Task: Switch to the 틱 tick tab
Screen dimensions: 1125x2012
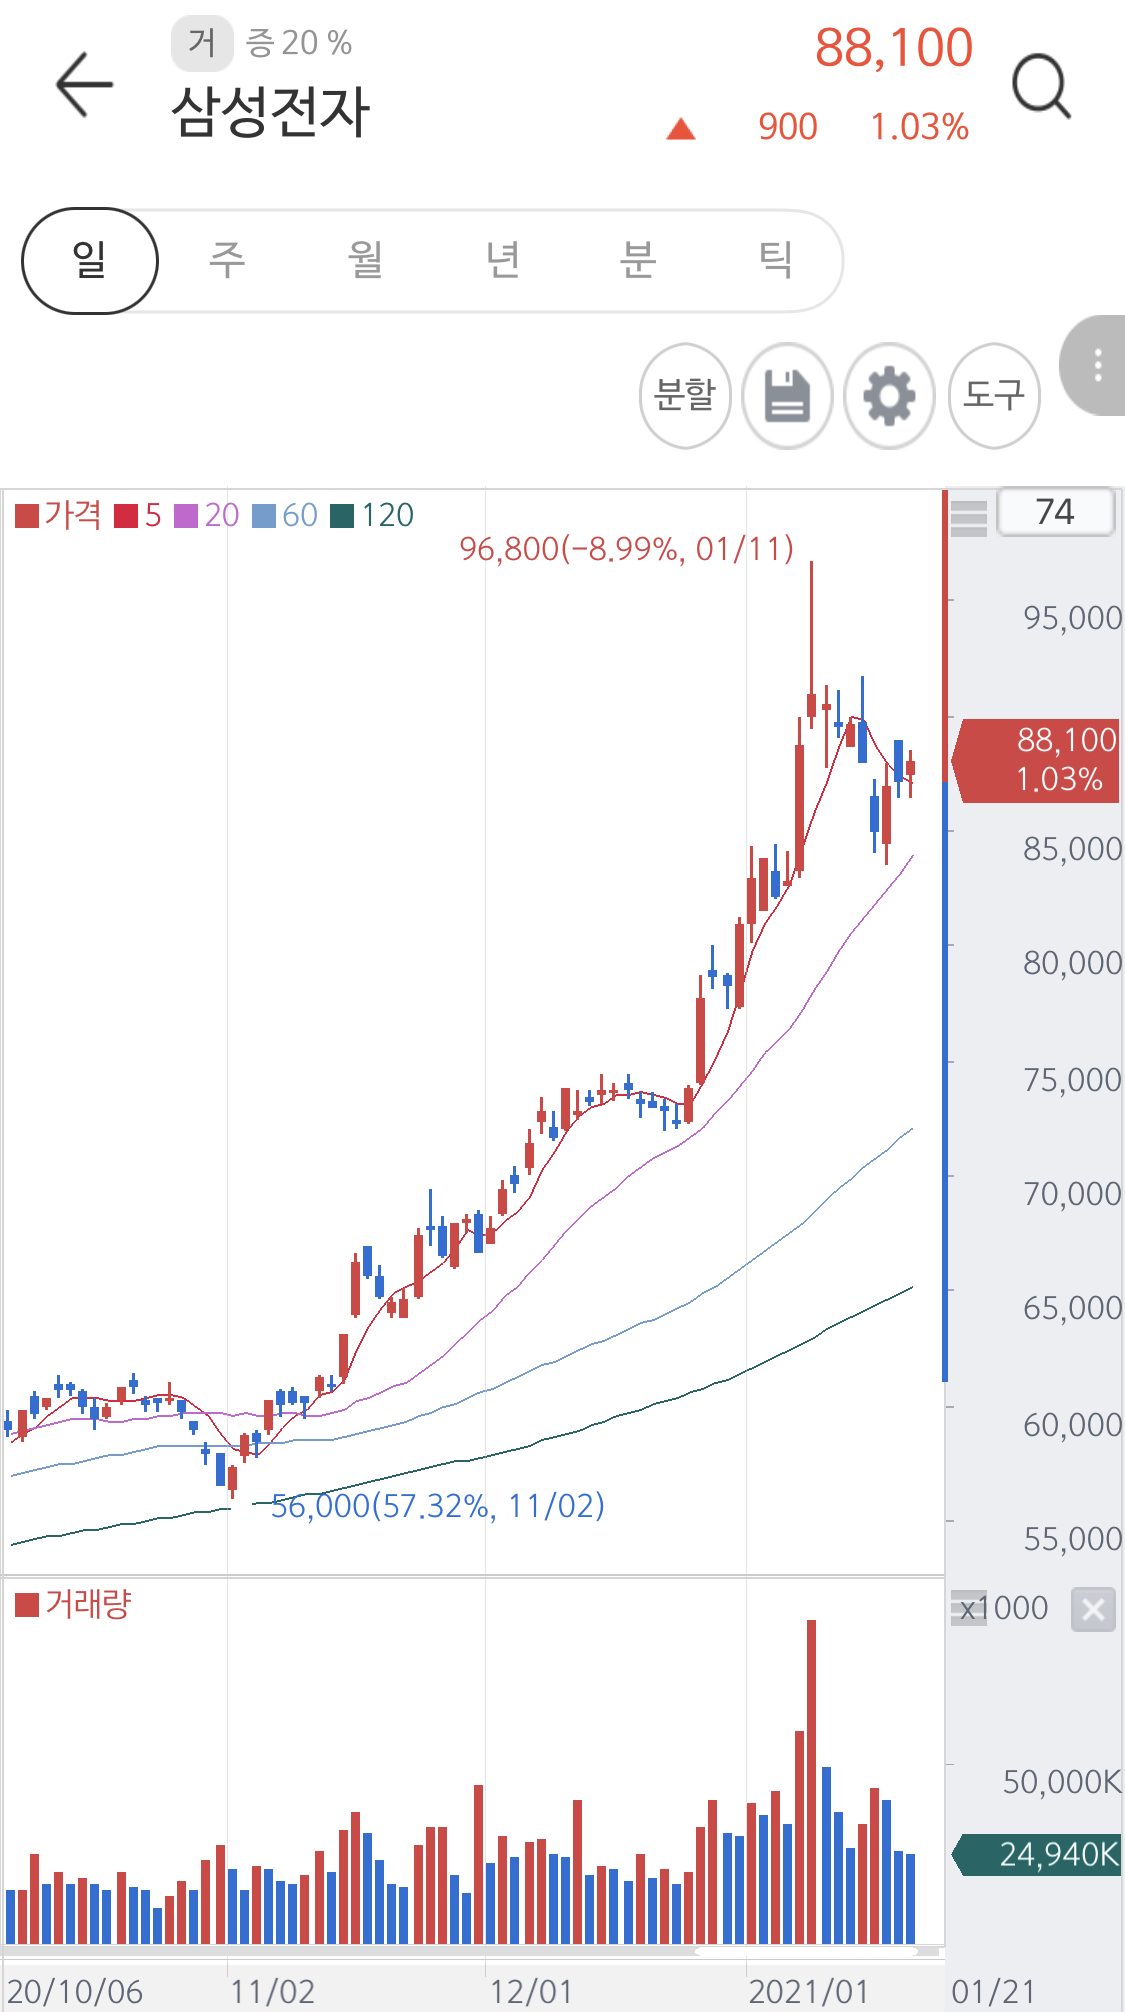Action: click(776, 260)
